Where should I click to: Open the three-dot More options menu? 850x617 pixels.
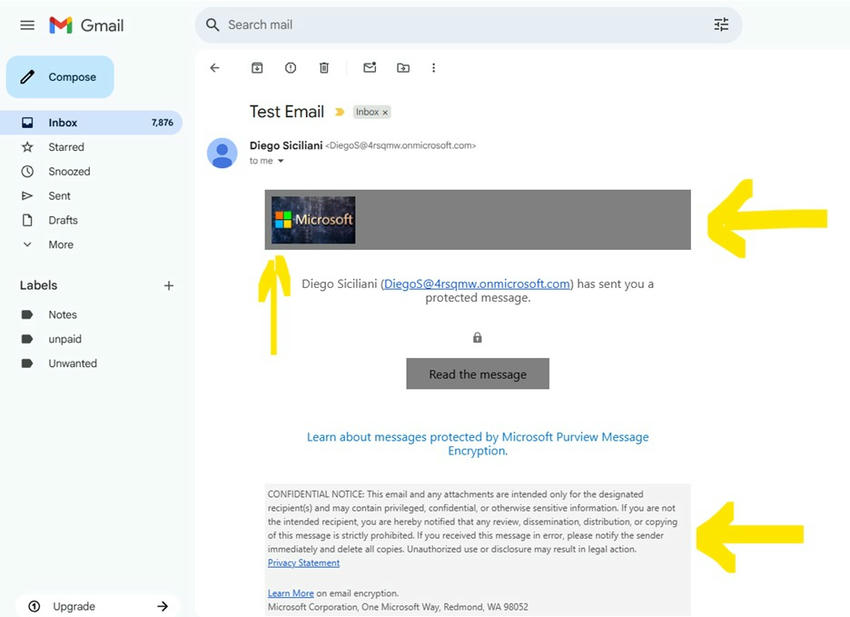tap(433, 68)
